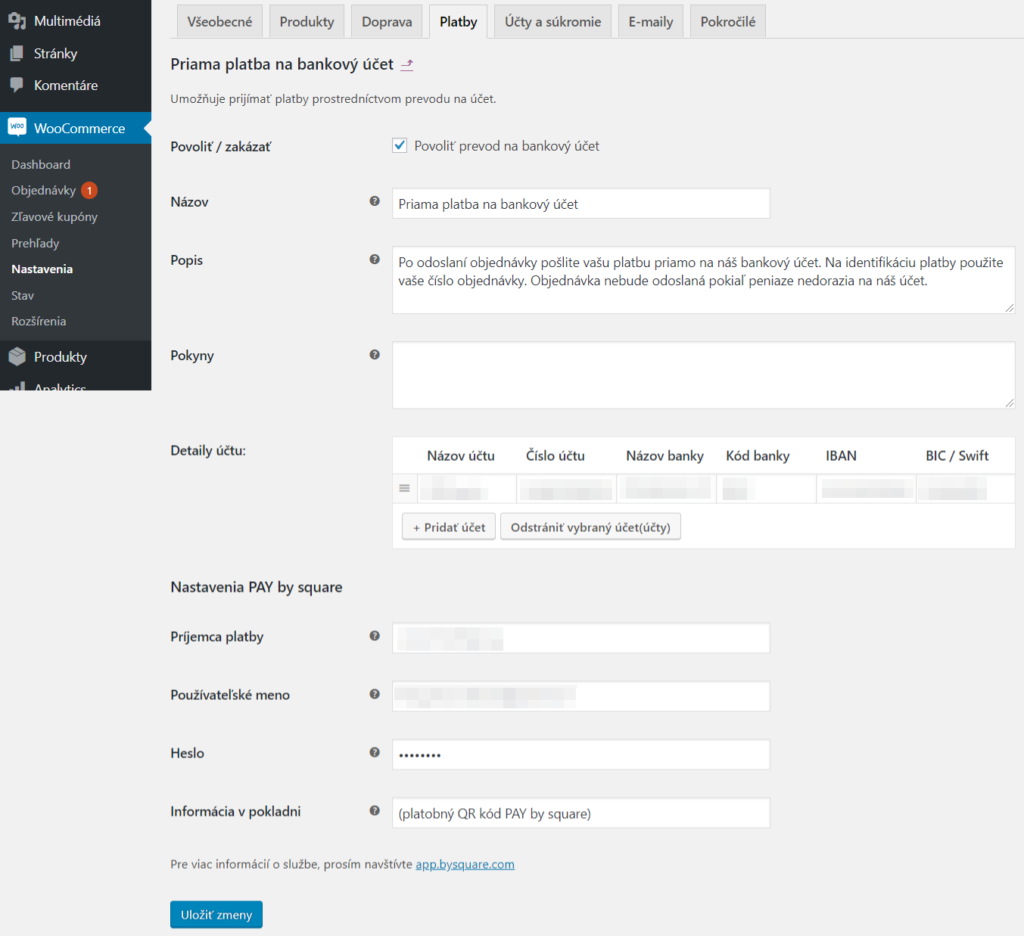This screenshot has height=936, width=1024.
Task: Click the help icon beside Príjemca platby
Action: pyautogui.click(x=375, y=636)
